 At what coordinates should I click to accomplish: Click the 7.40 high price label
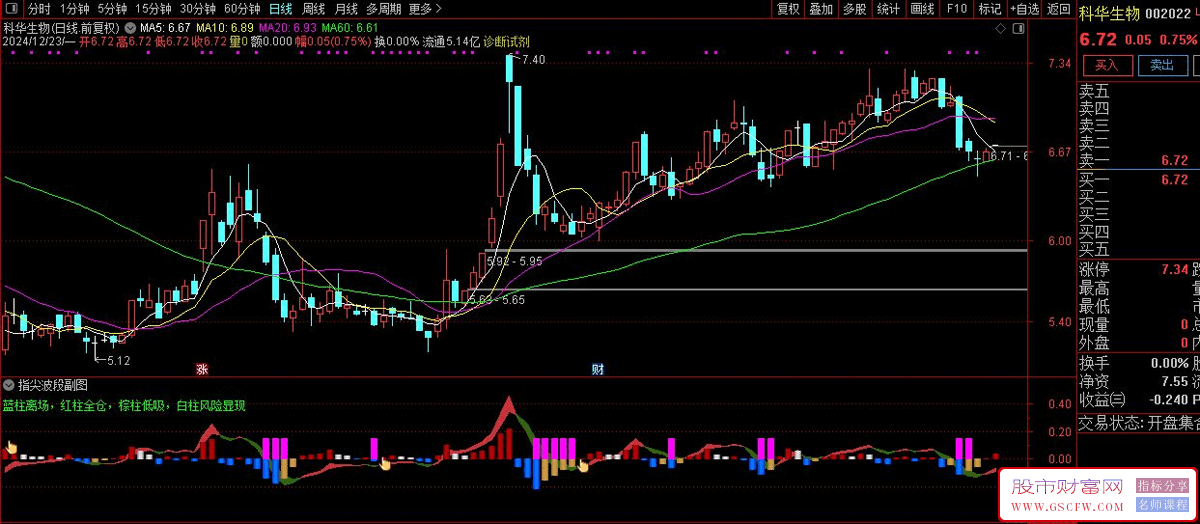pyautogui.click(x=534, y=60)
